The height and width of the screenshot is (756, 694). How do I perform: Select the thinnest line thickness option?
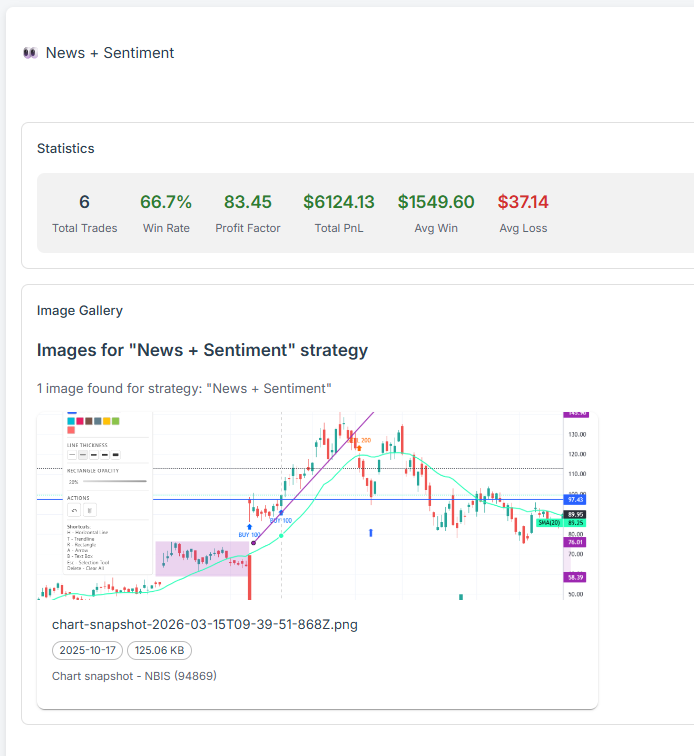pos(73,455)
